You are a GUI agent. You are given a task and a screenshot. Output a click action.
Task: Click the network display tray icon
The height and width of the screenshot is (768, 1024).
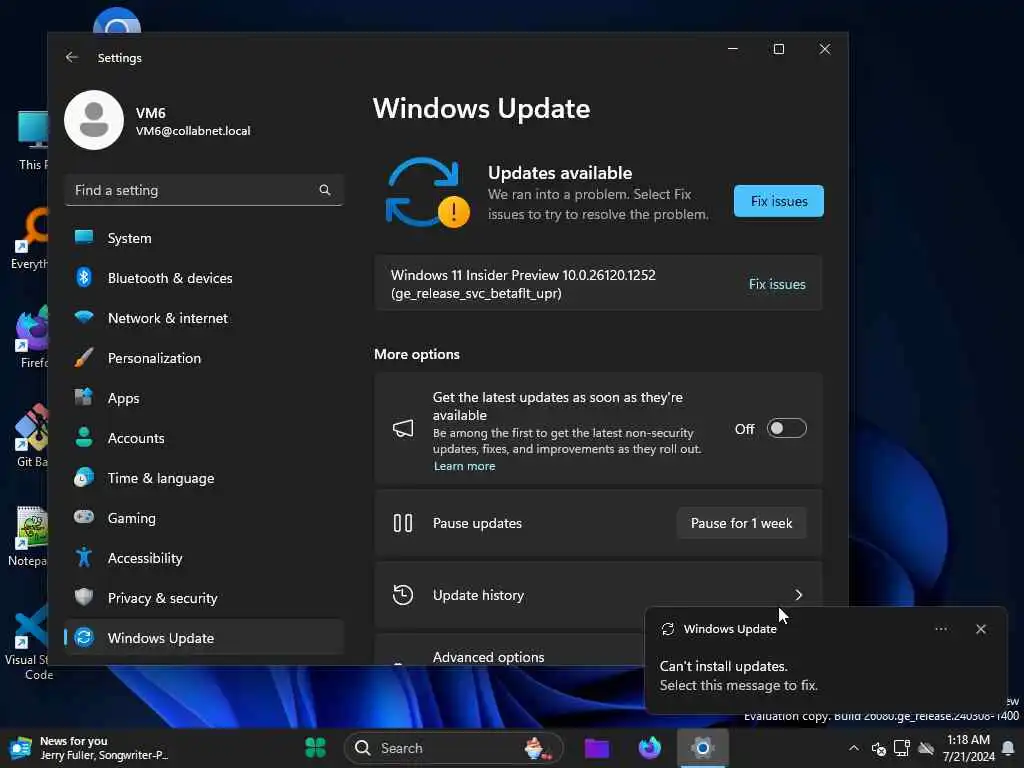(902, 748)
